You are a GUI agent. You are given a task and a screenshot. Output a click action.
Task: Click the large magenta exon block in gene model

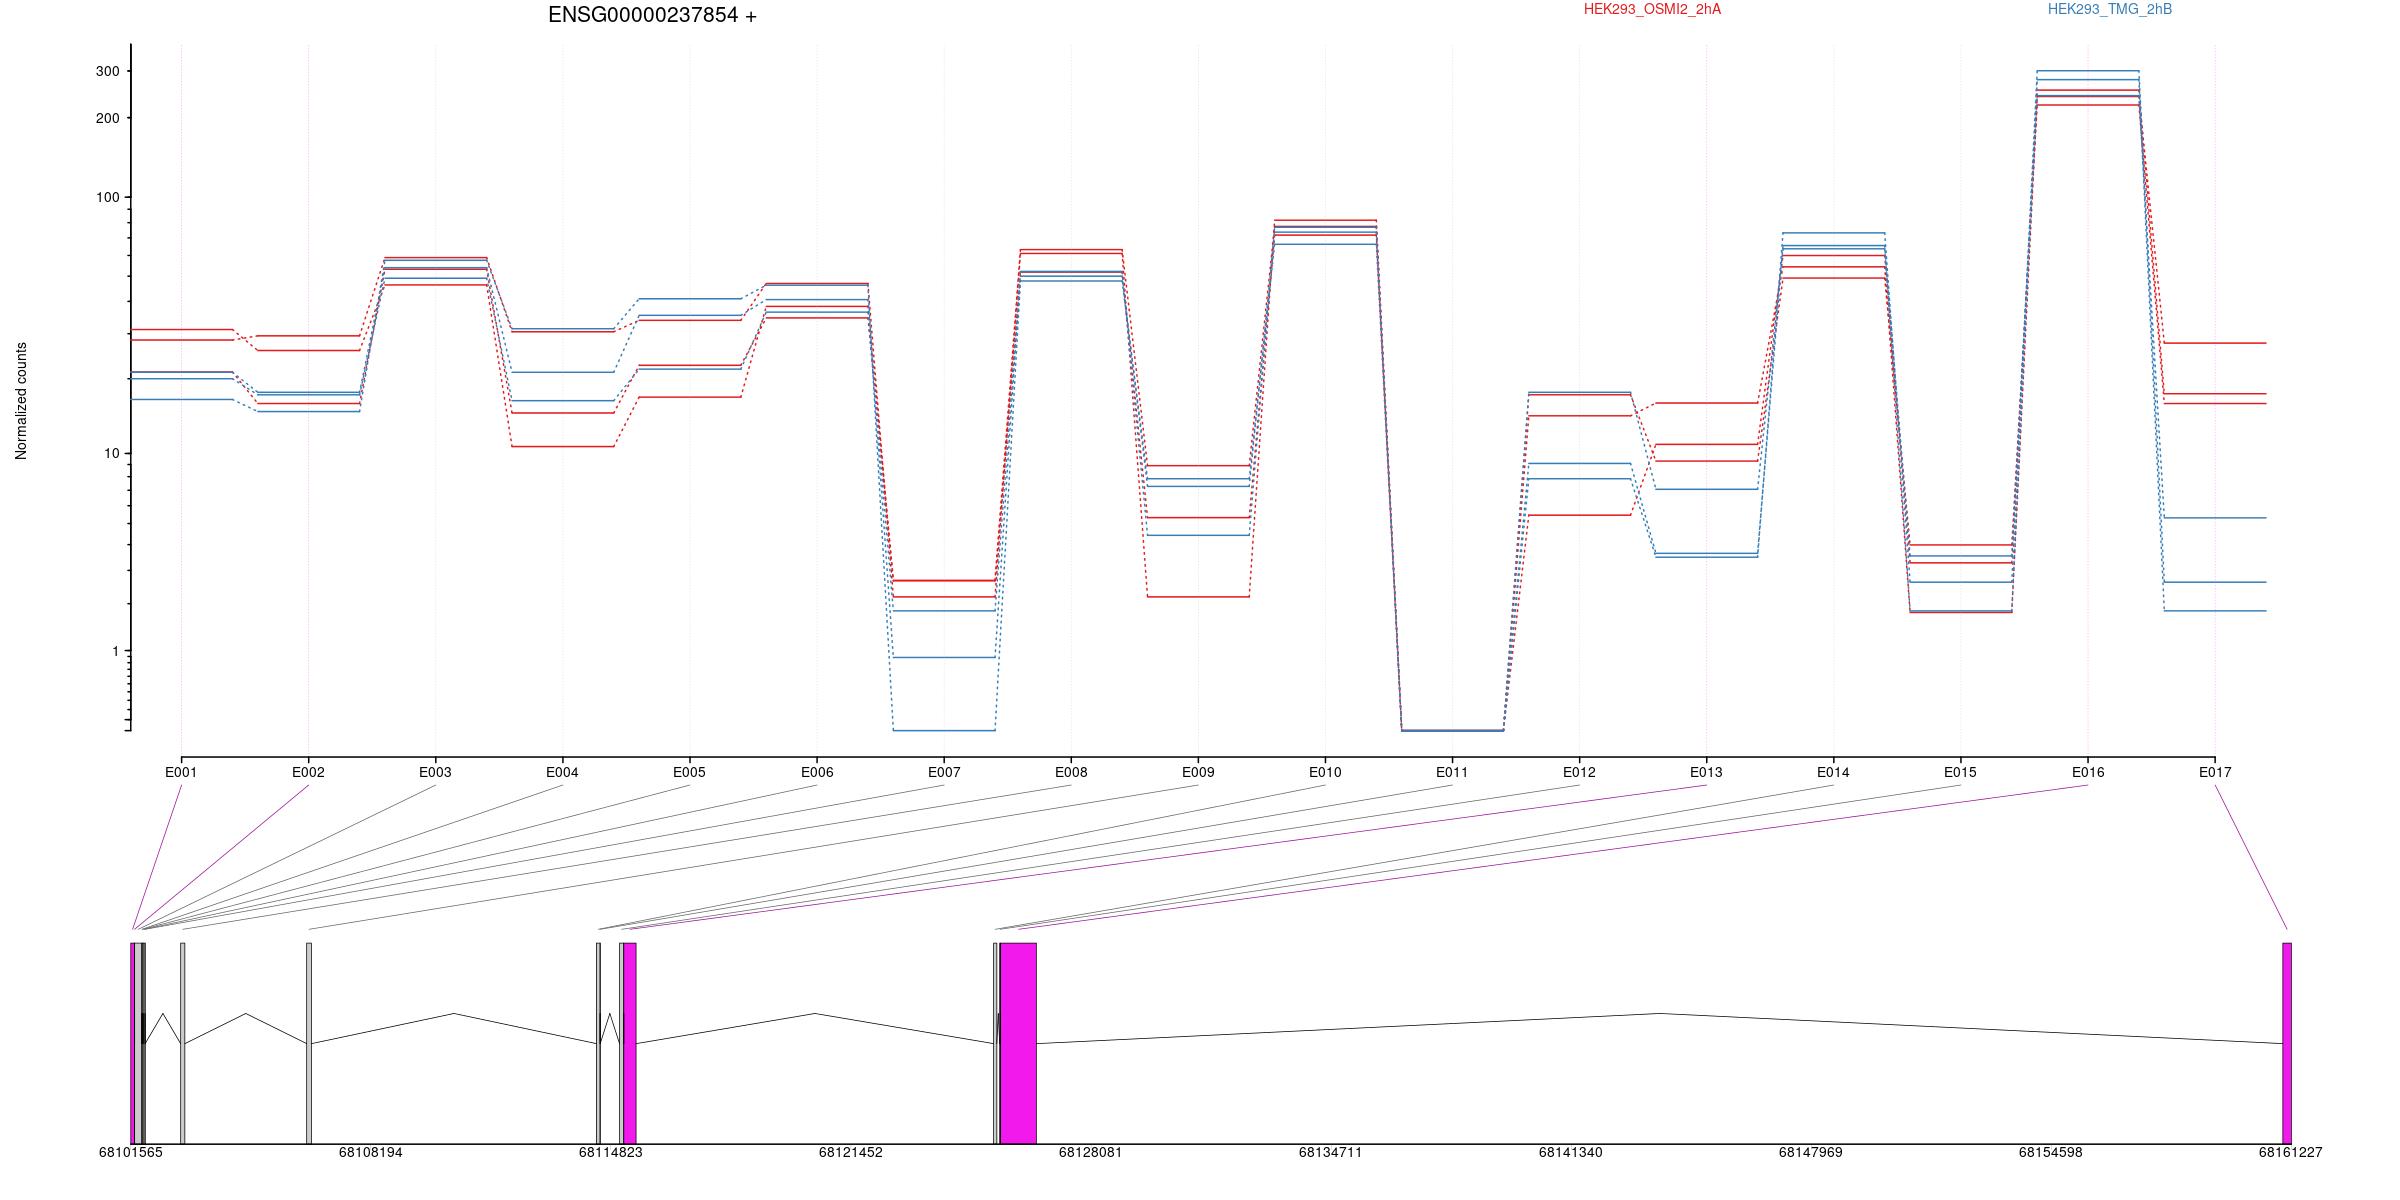point(1018,1043)
